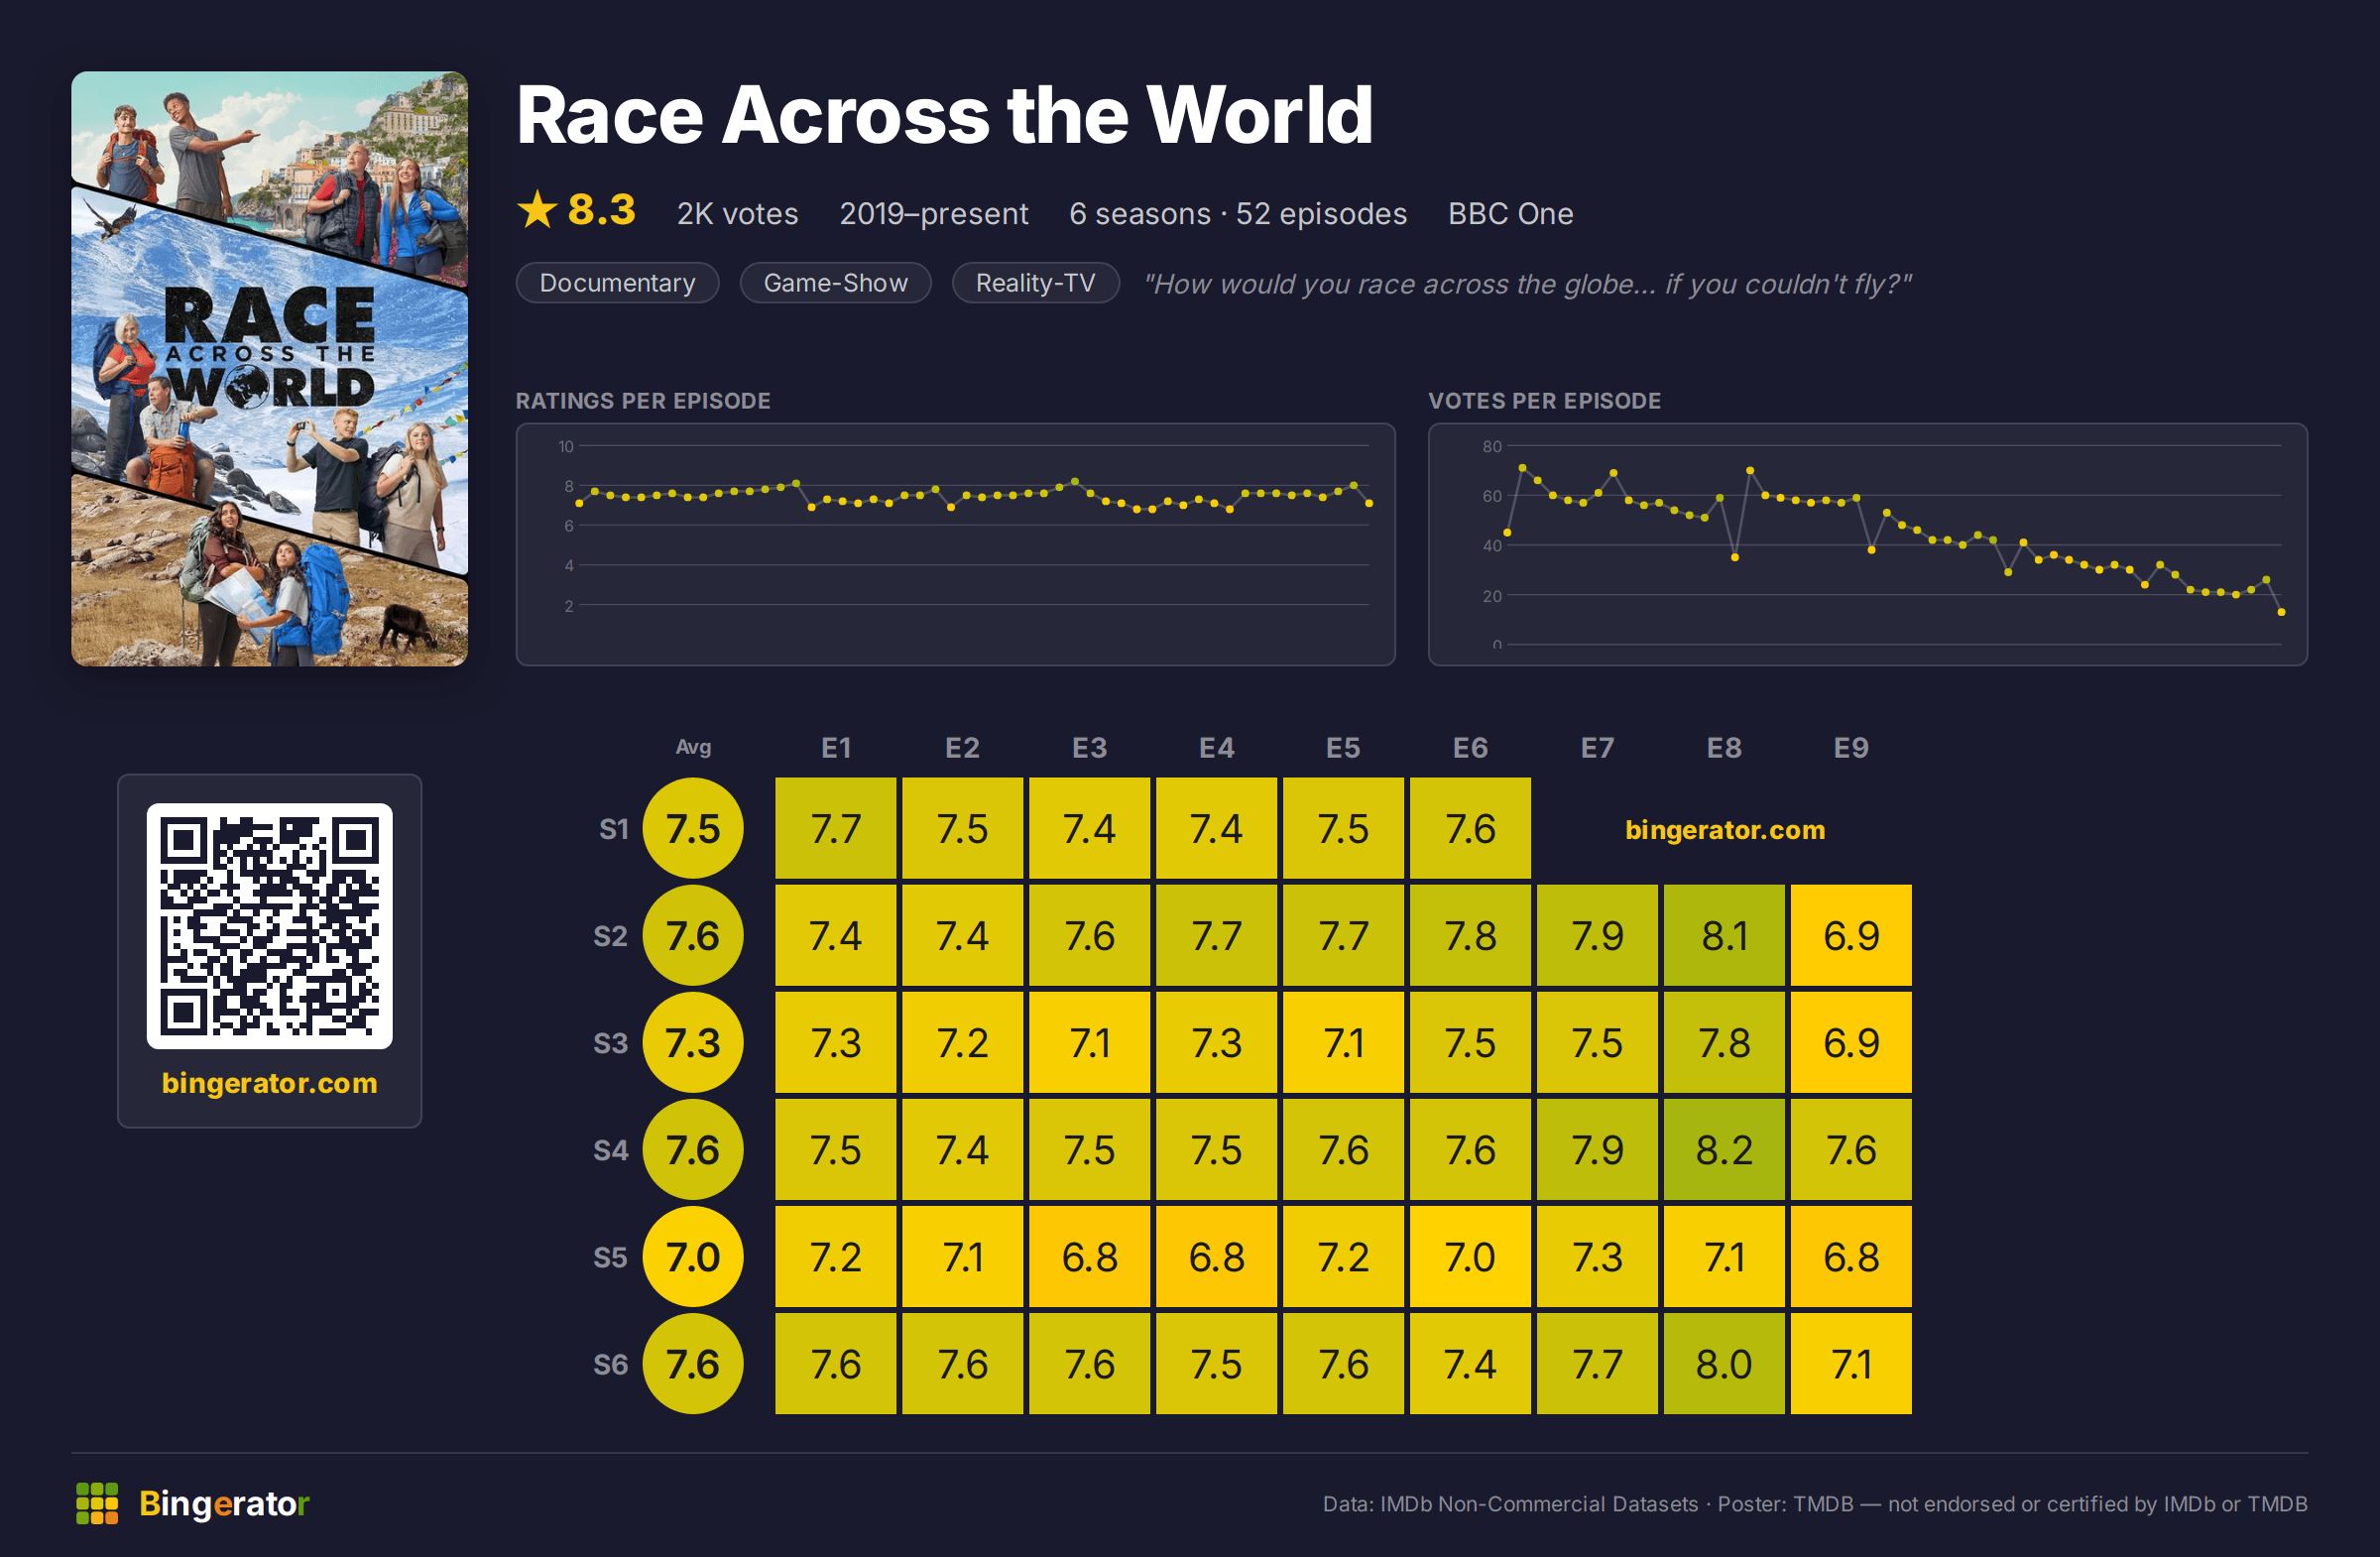Click the Bingerator grid logo icon
This screenshot has width=2380, height=1557.
coord(97,1503)
